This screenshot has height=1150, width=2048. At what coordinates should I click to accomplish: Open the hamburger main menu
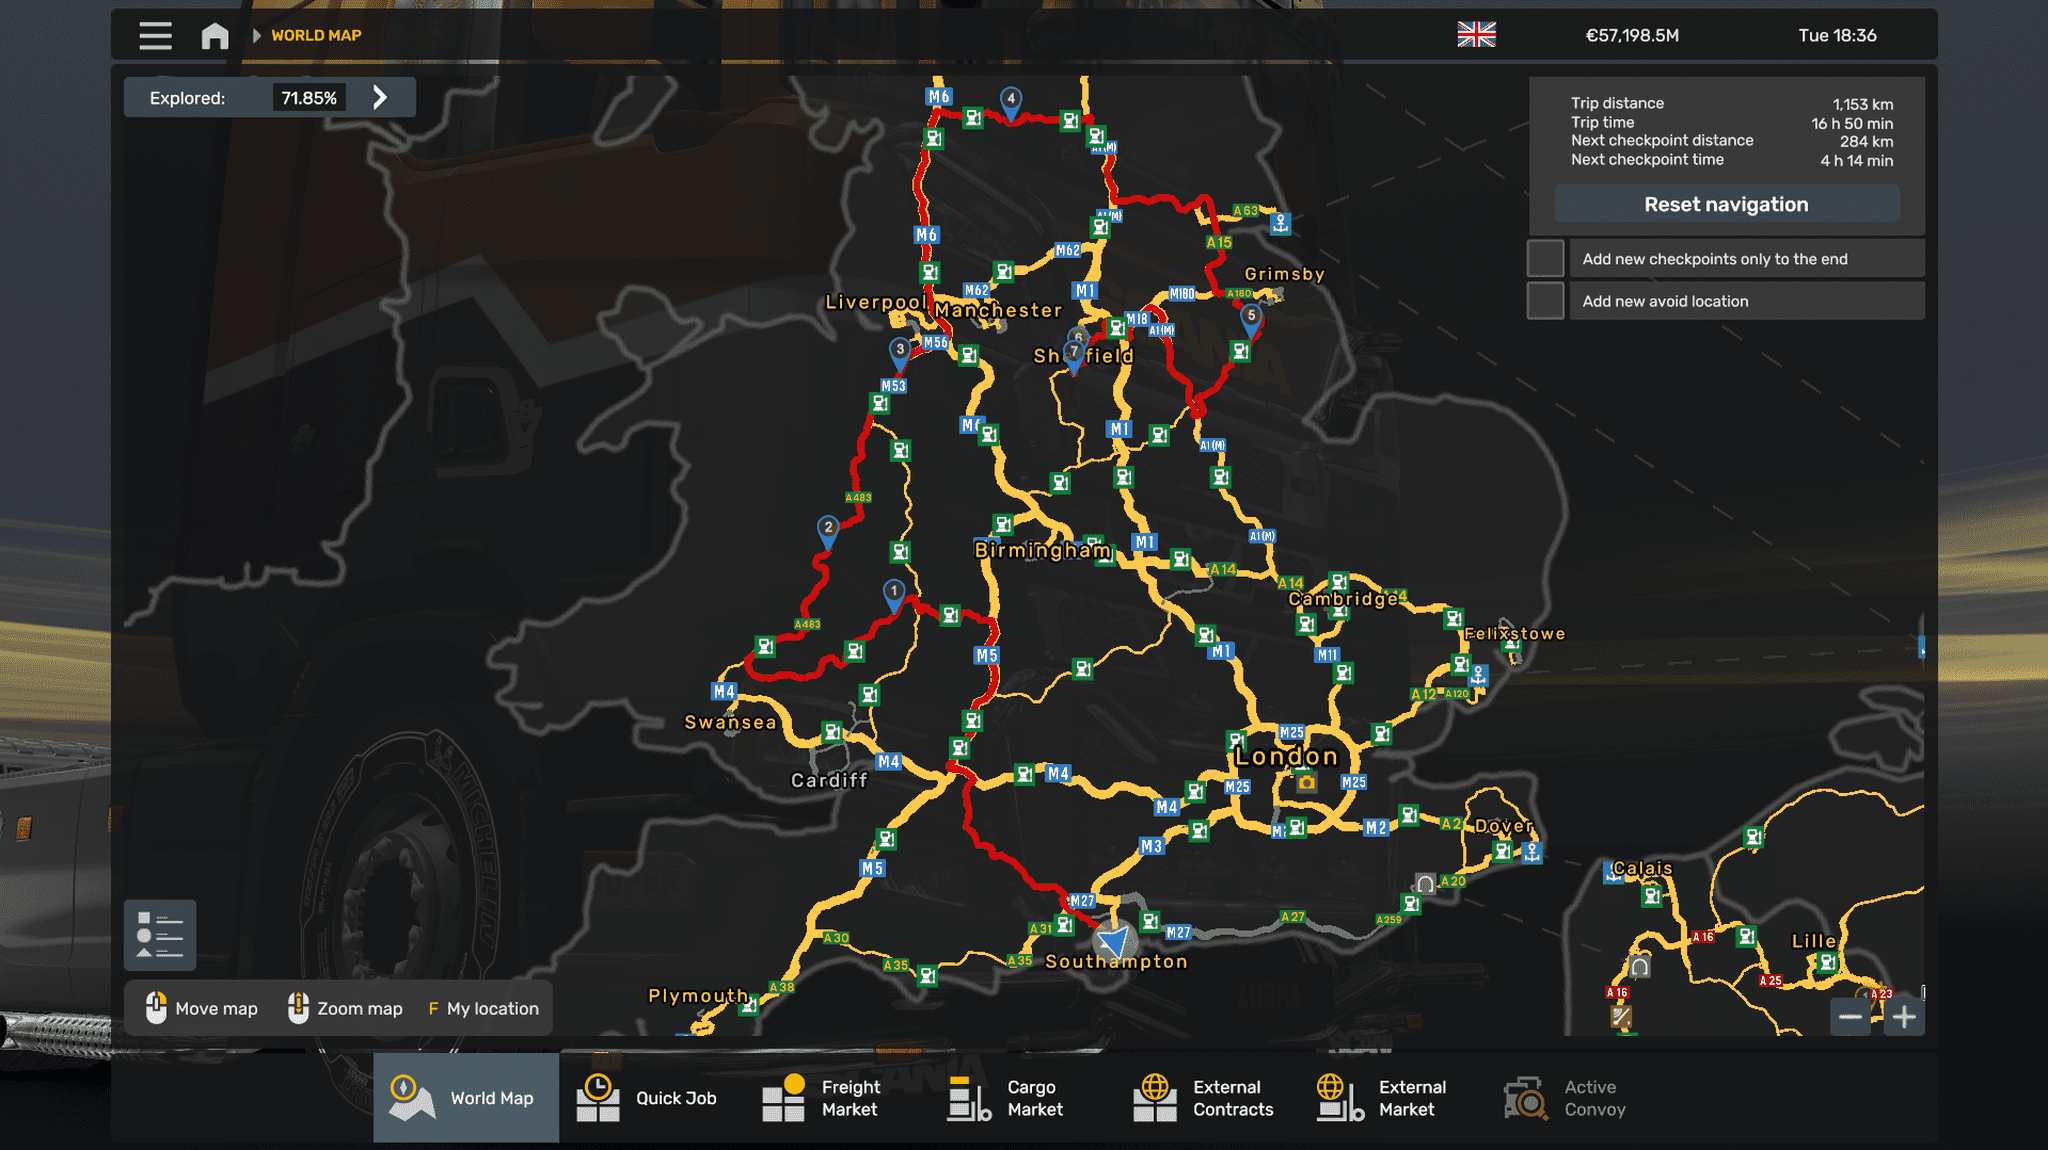point(155,36)
